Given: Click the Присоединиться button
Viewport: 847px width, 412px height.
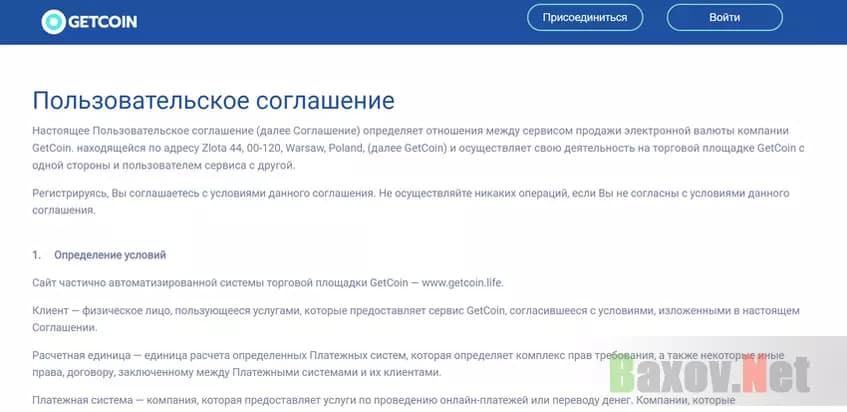Looking at the screenshot, I should pyautogui.click(x=585, y=17).
